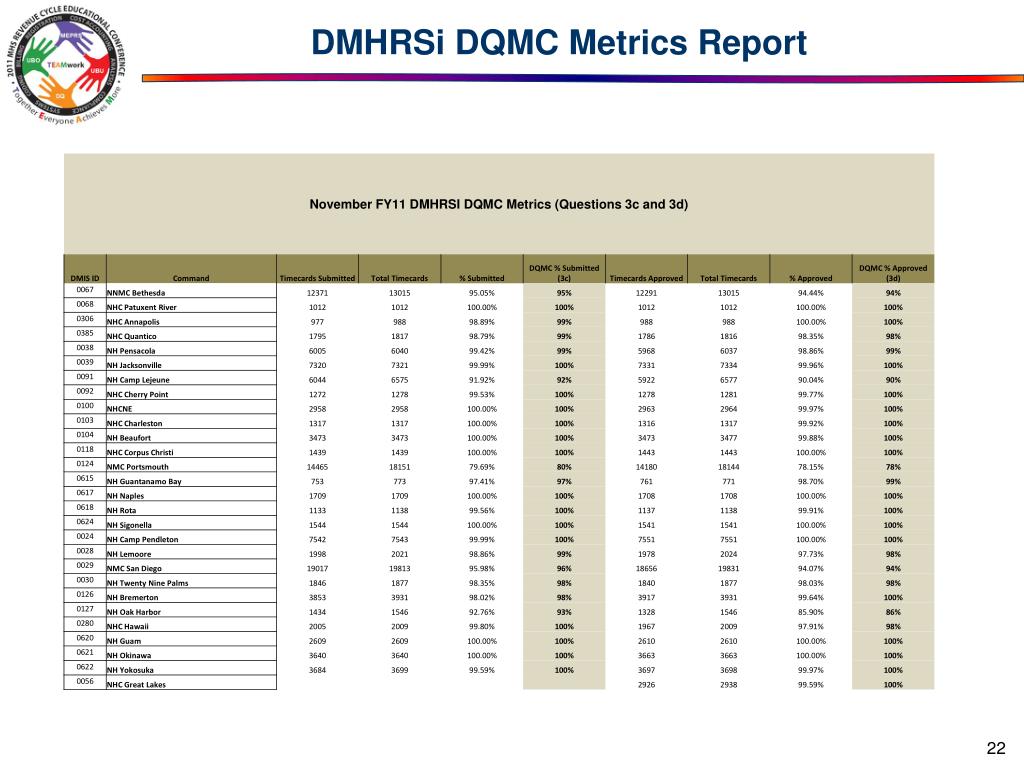Click the 97.41% value for Guantanamo Bay
Viewport: 1024px width, 768px height.
[x=482, y=481]
